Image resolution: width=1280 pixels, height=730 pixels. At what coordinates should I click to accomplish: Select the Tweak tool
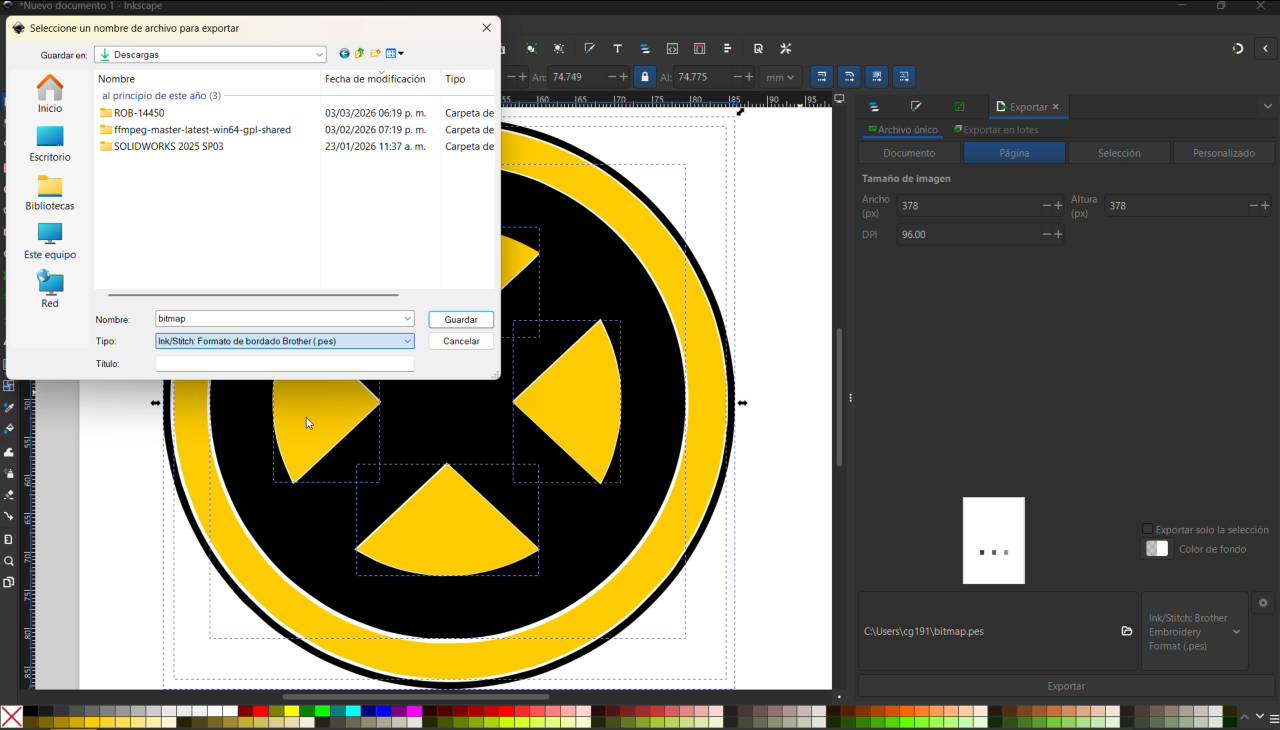9,452
